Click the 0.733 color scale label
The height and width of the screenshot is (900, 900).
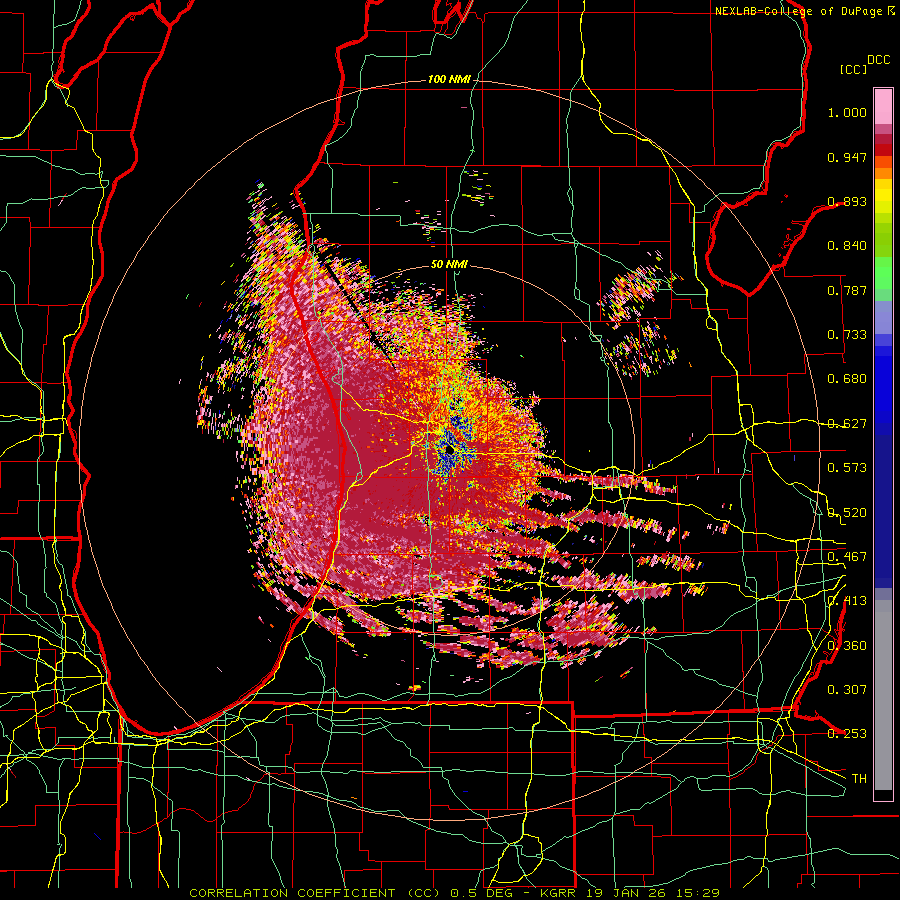[x=847, y=335]
